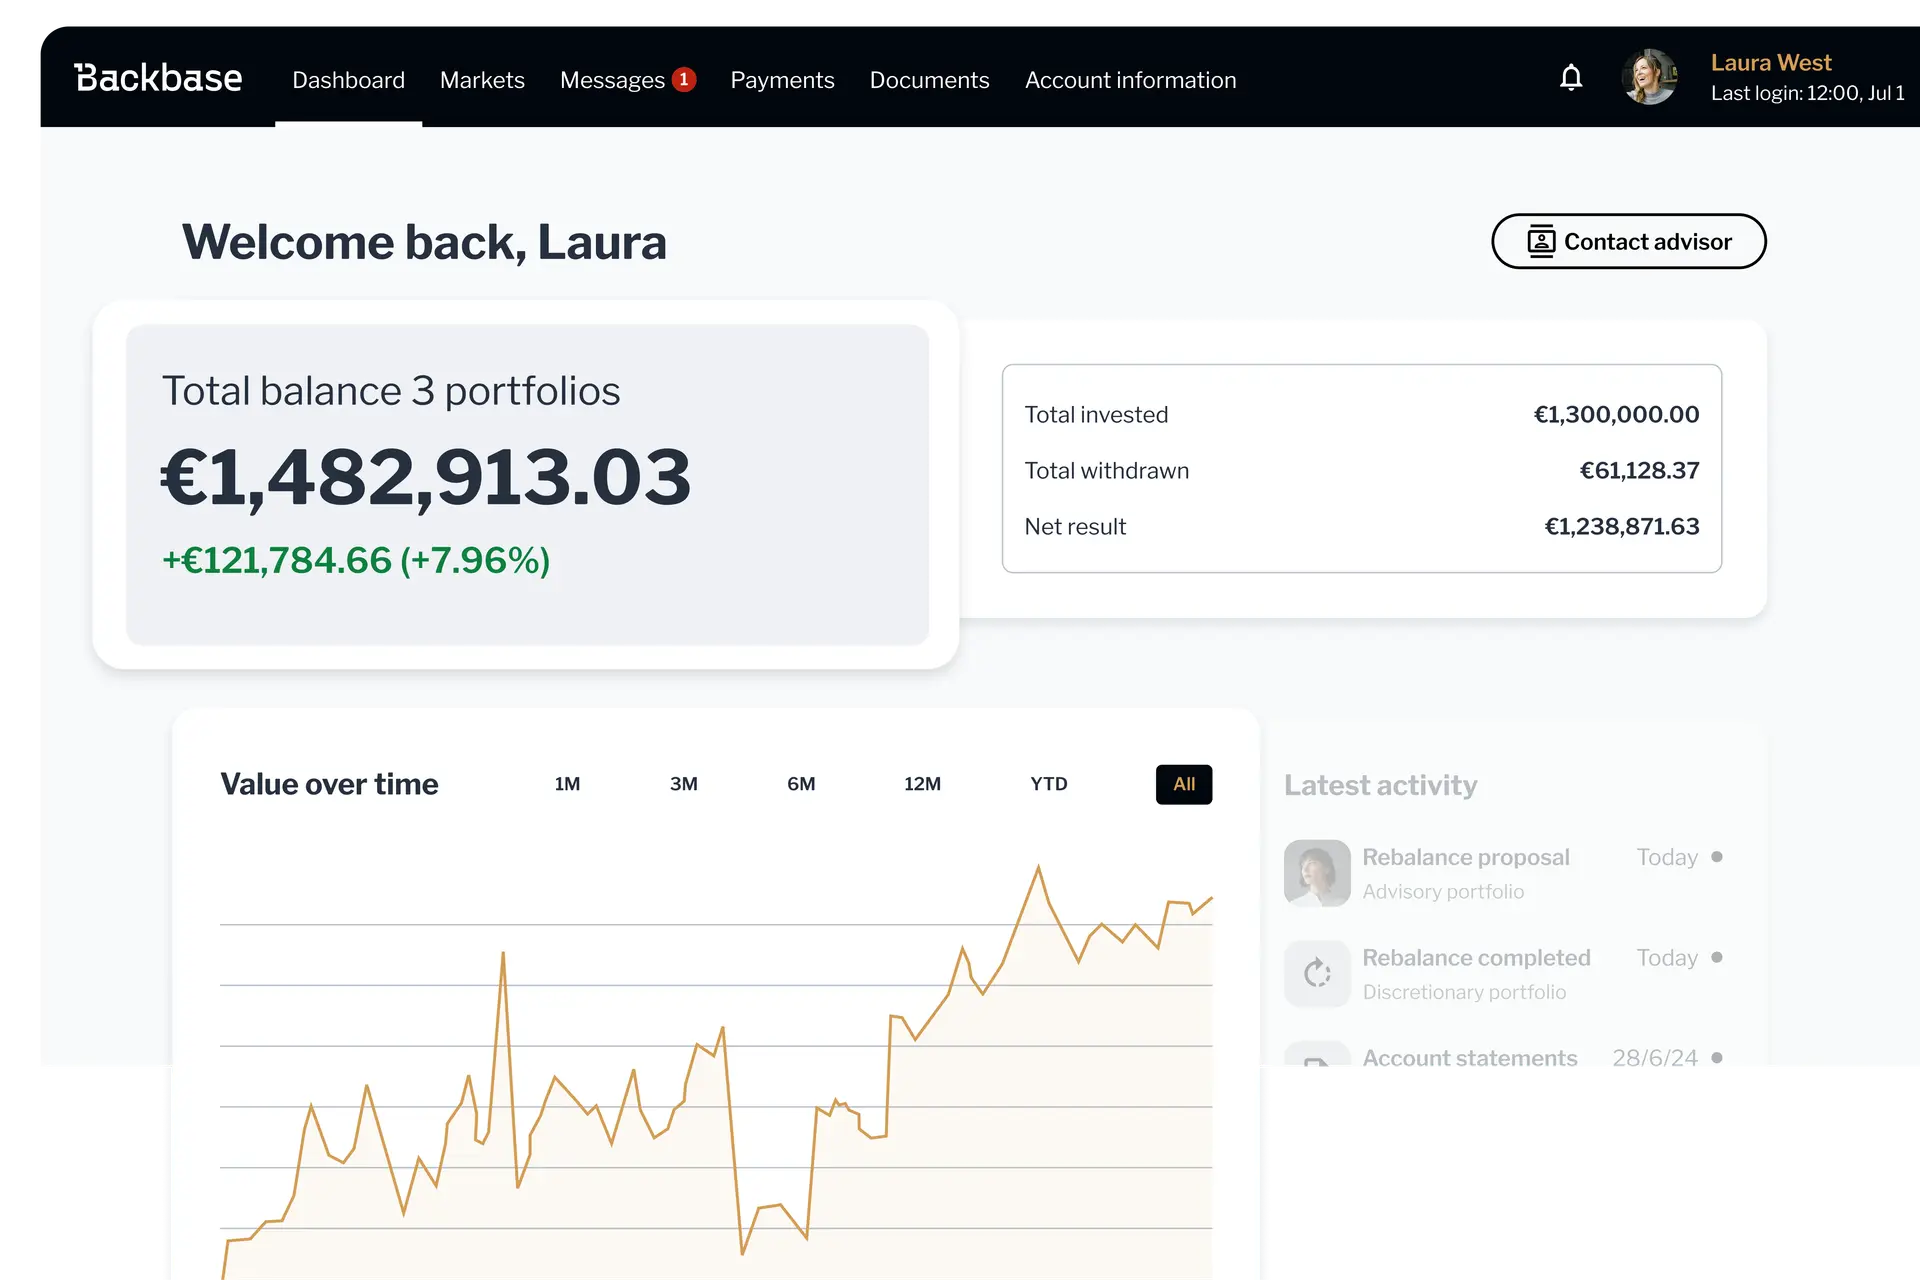
Task: Open the Documents tab
Action: tap(929, 80)
